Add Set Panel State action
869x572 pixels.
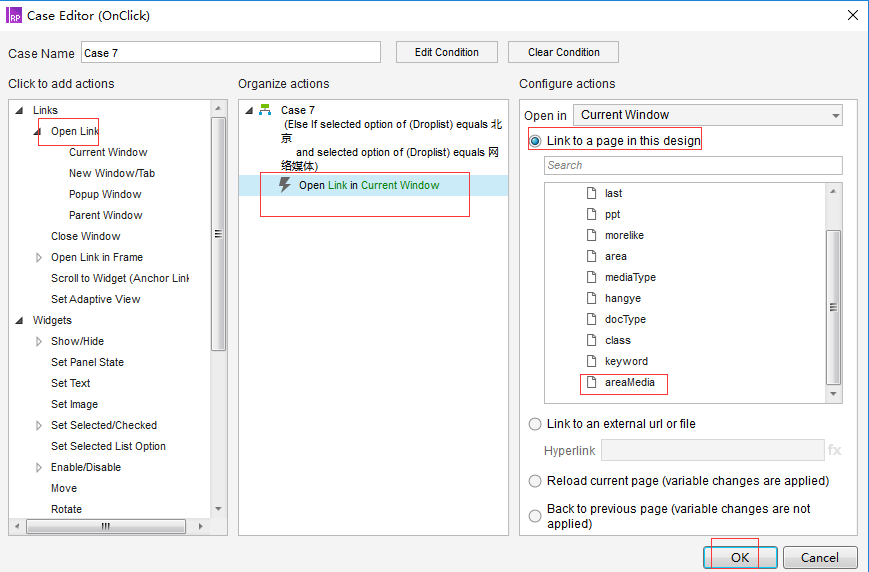point(87,362)
